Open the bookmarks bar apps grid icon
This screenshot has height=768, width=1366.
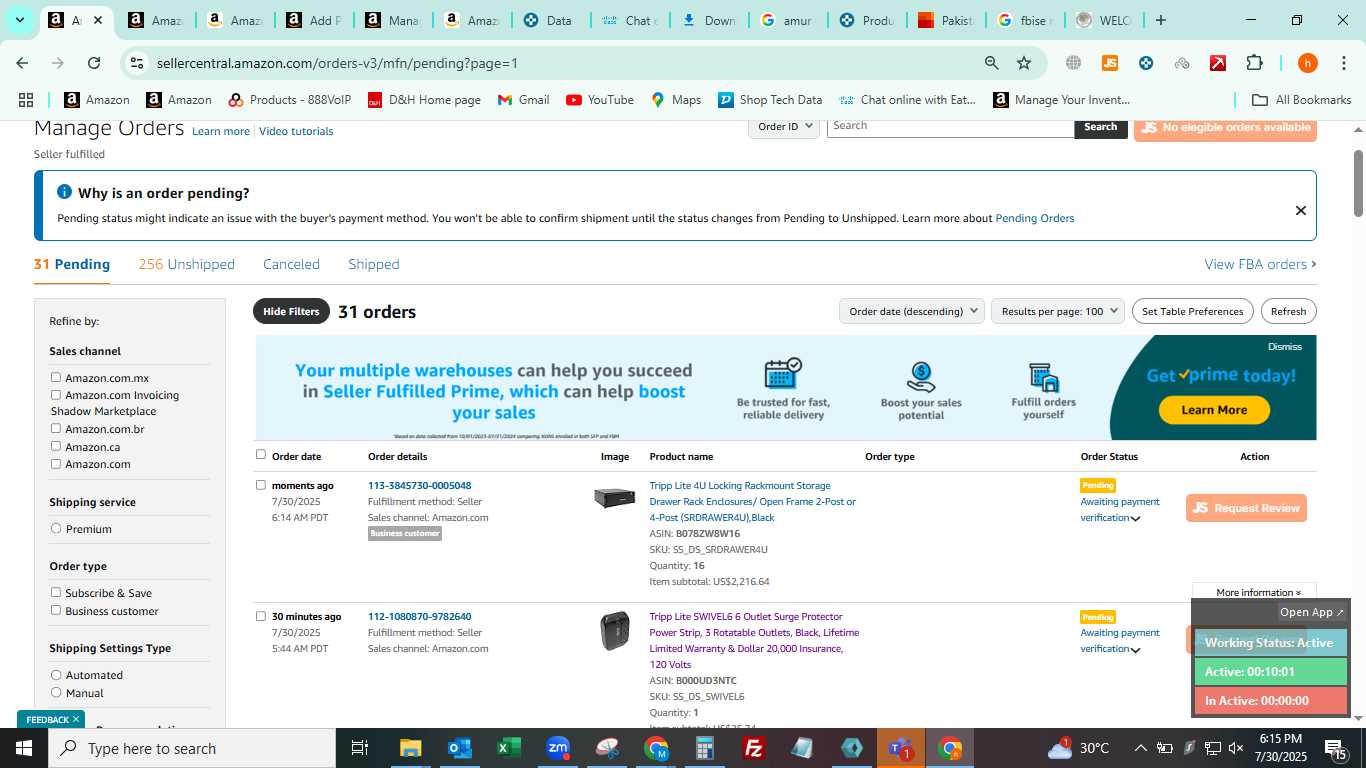pos(26,100)
